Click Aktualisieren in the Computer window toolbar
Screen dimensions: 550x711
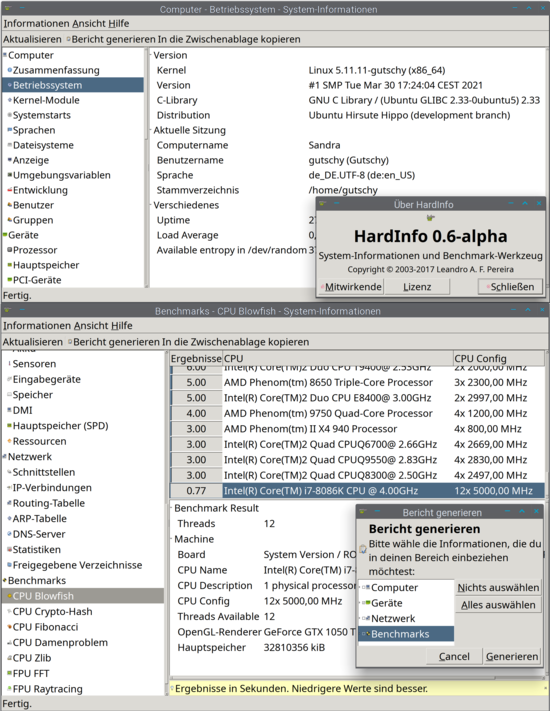32,39
